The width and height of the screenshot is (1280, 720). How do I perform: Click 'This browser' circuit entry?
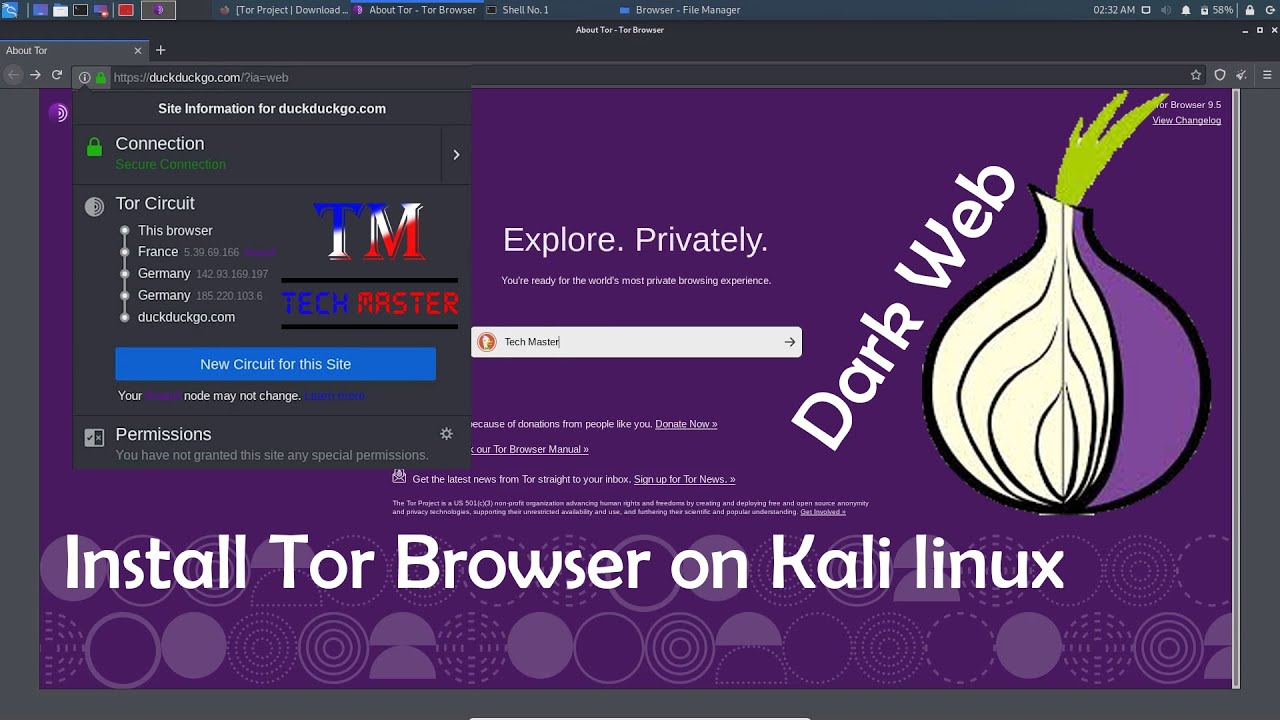coord(175,230)
